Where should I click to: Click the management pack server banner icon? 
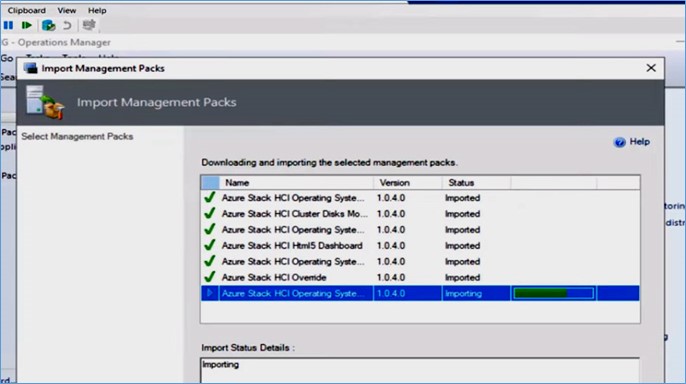(45, 102)
